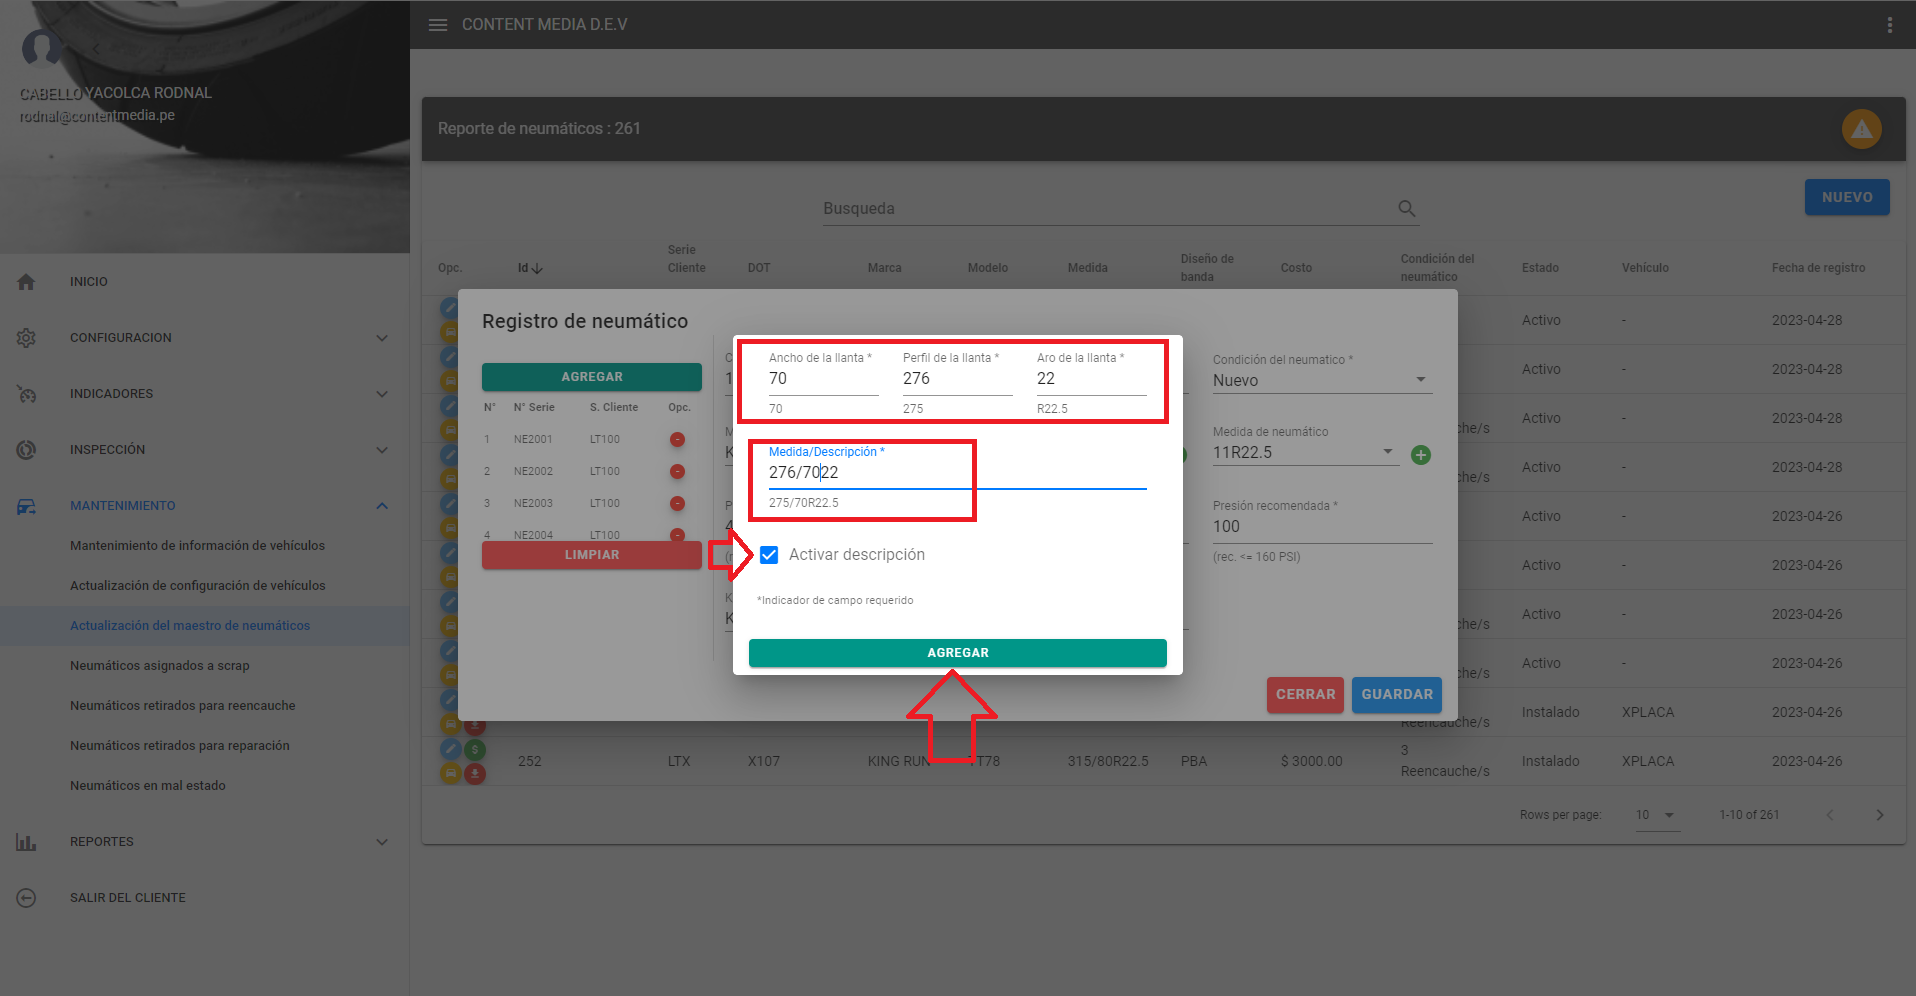Screen dimensions: 1916x996
Task: Open the hamburger navigation menu
Action: pos(437,25)
